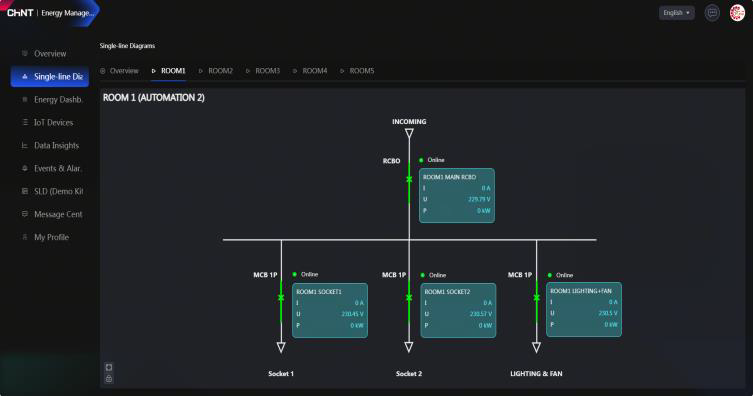Click the LIGHTING & FAN outgoing arrow symbol
Viewport: 753px width, 396px height.
(x=536, y=347)
